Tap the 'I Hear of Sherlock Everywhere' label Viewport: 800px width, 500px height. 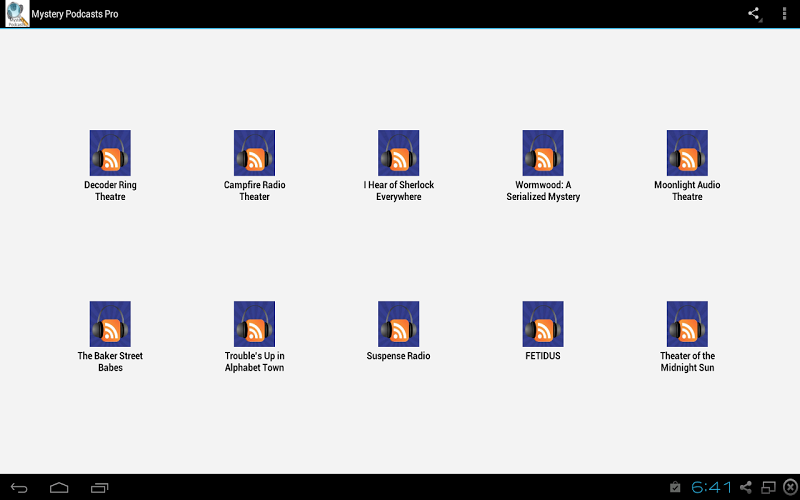click(x=398, y=191)
